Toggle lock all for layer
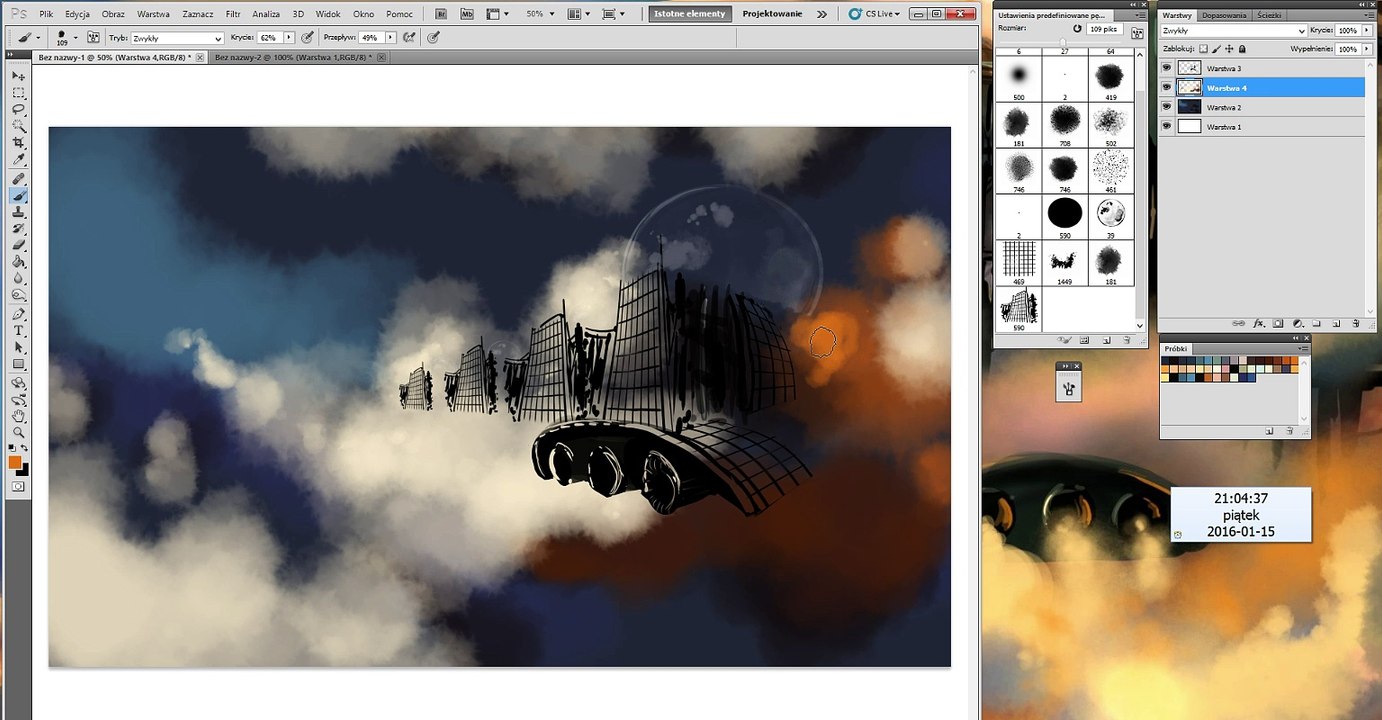 point(1242,48)
